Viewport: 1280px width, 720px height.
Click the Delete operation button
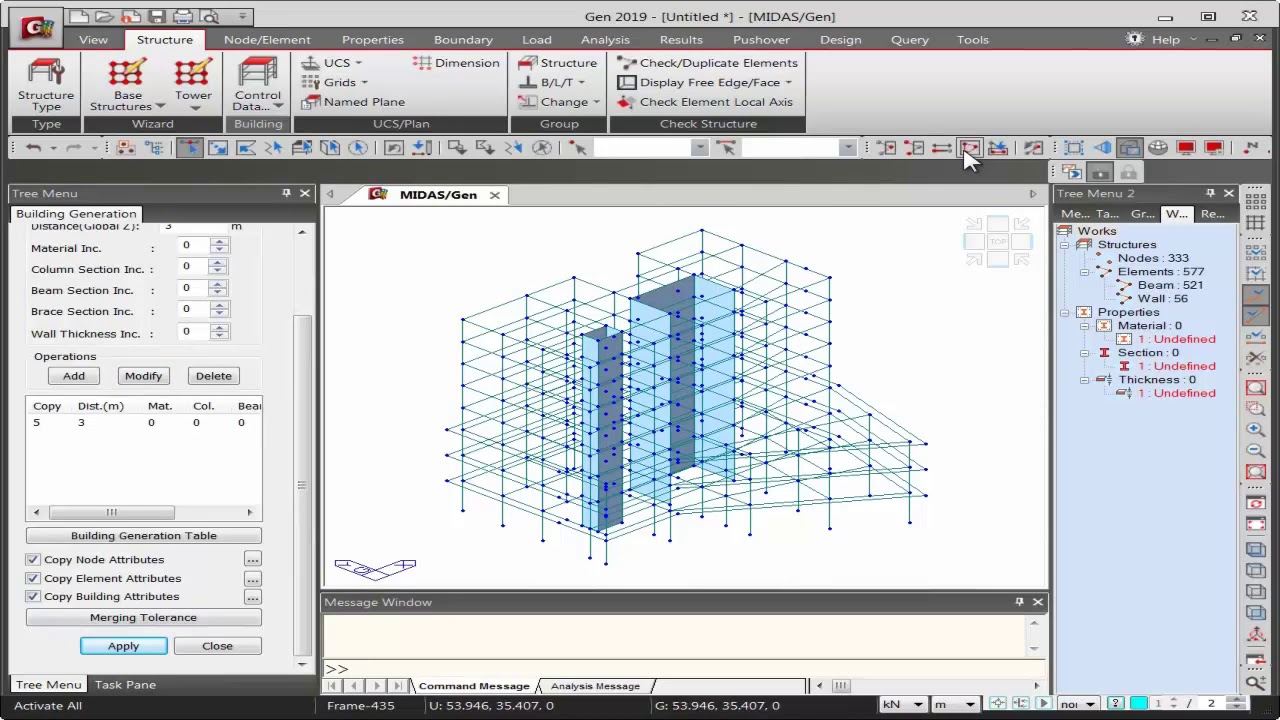(x=213, y=376)
